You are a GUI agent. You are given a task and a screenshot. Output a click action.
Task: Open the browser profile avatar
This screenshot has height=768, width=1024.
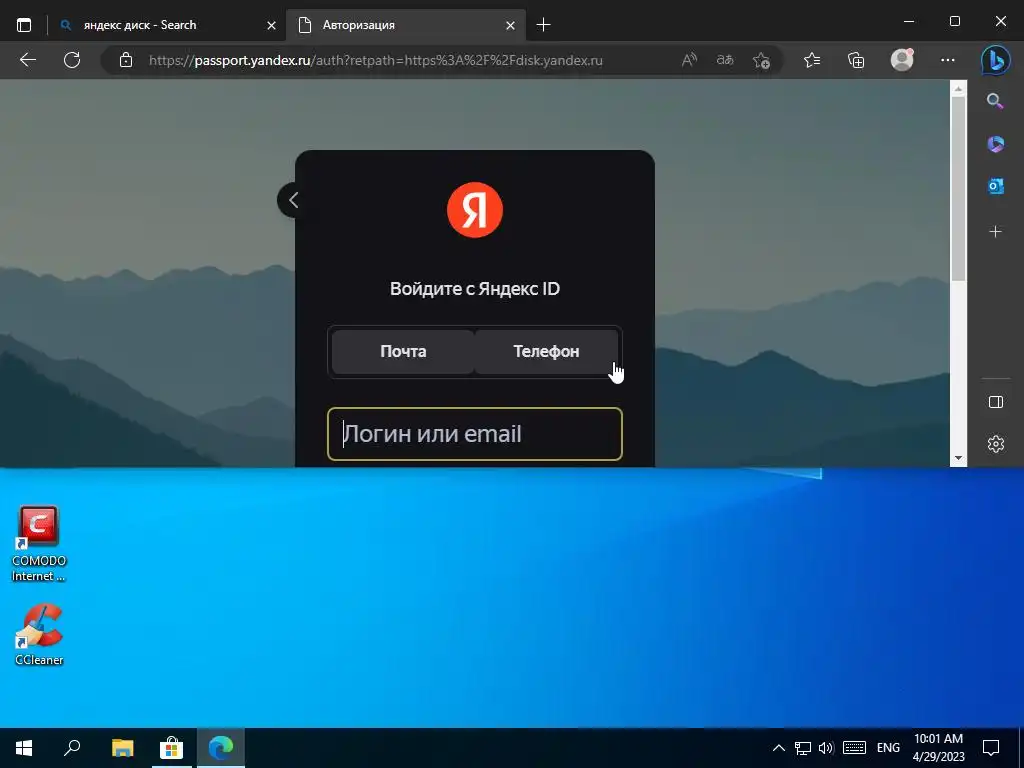click(902, 59)
